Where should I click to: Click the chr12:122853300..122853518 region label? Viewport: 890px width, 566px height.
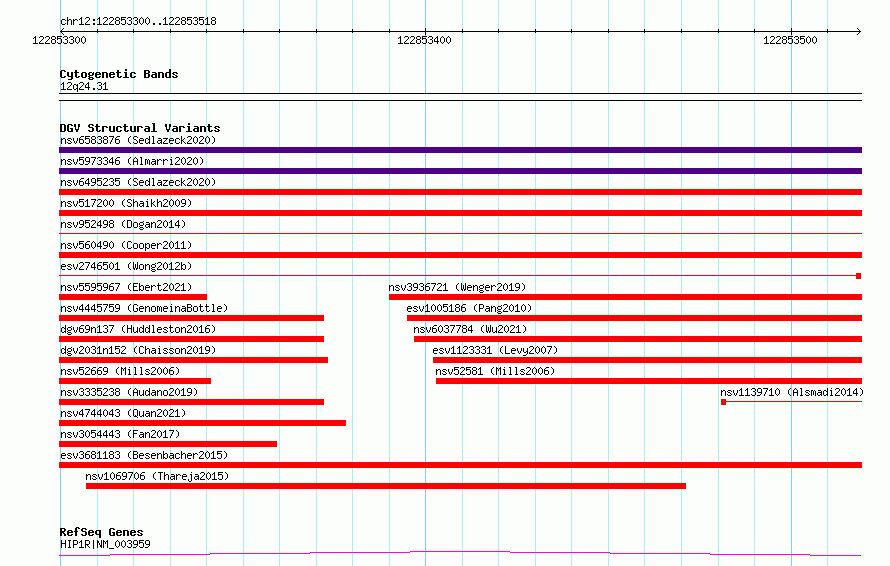click(138, 22)
